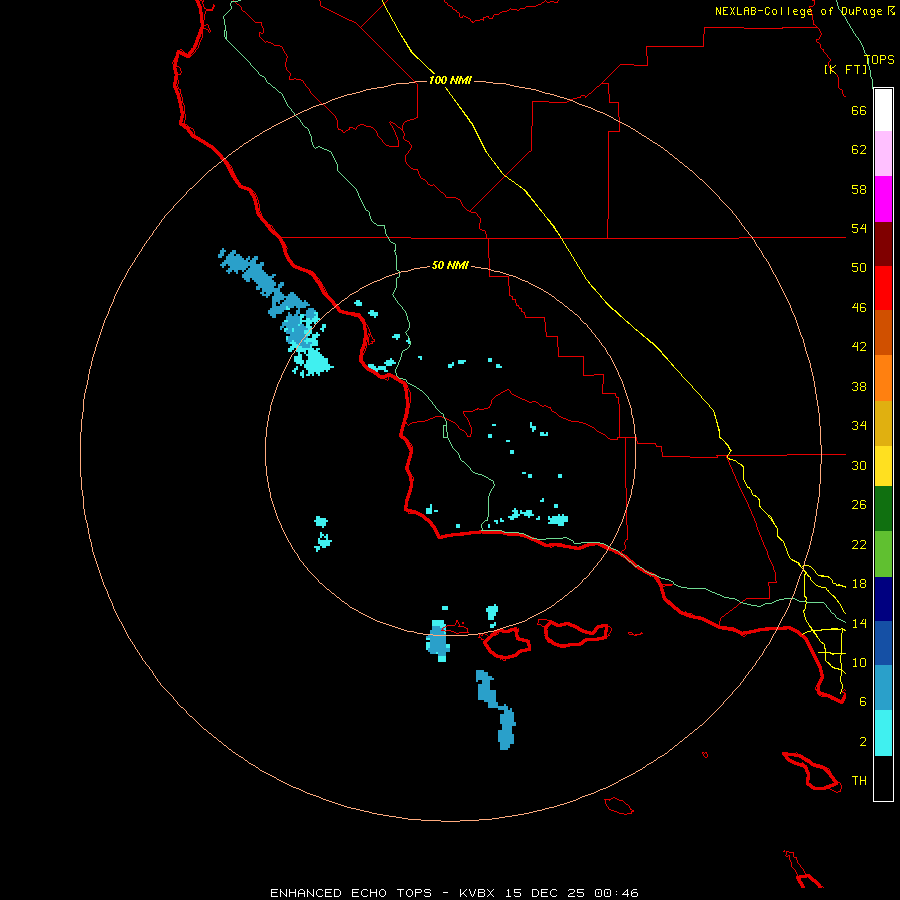Select the legend value 54

tap(859, 228)
